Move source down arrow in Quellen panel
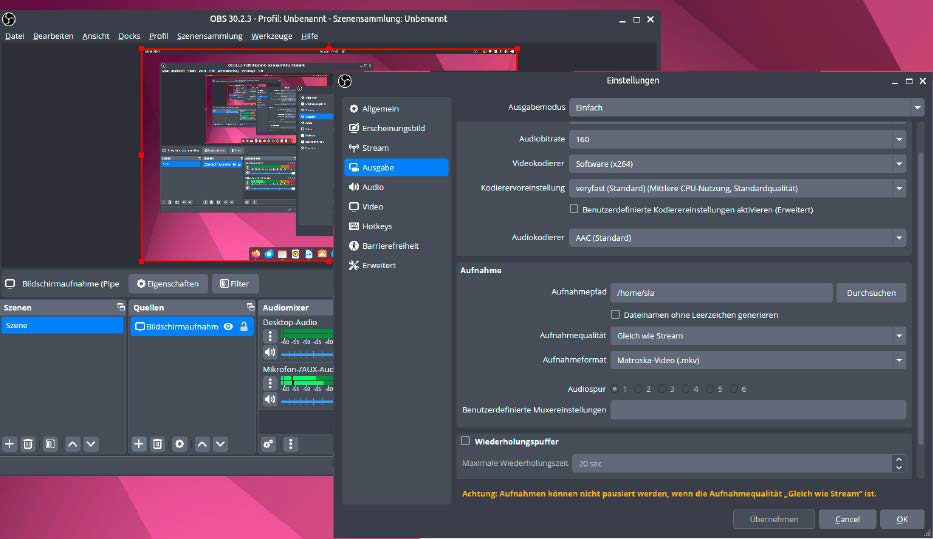Viewport: 933px width, 539px height. (220, 444)
